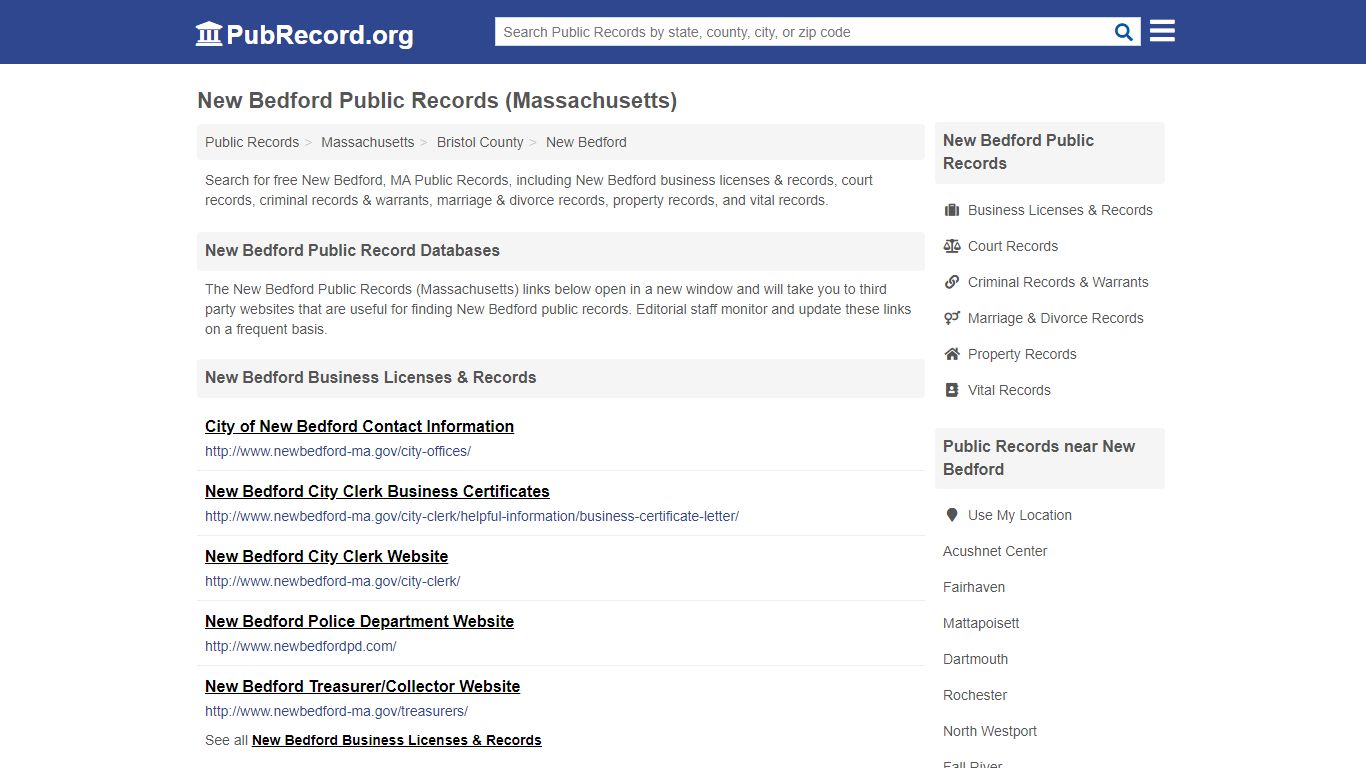Click the Marriage & Divorce gender icon

(x=952, y=318)
